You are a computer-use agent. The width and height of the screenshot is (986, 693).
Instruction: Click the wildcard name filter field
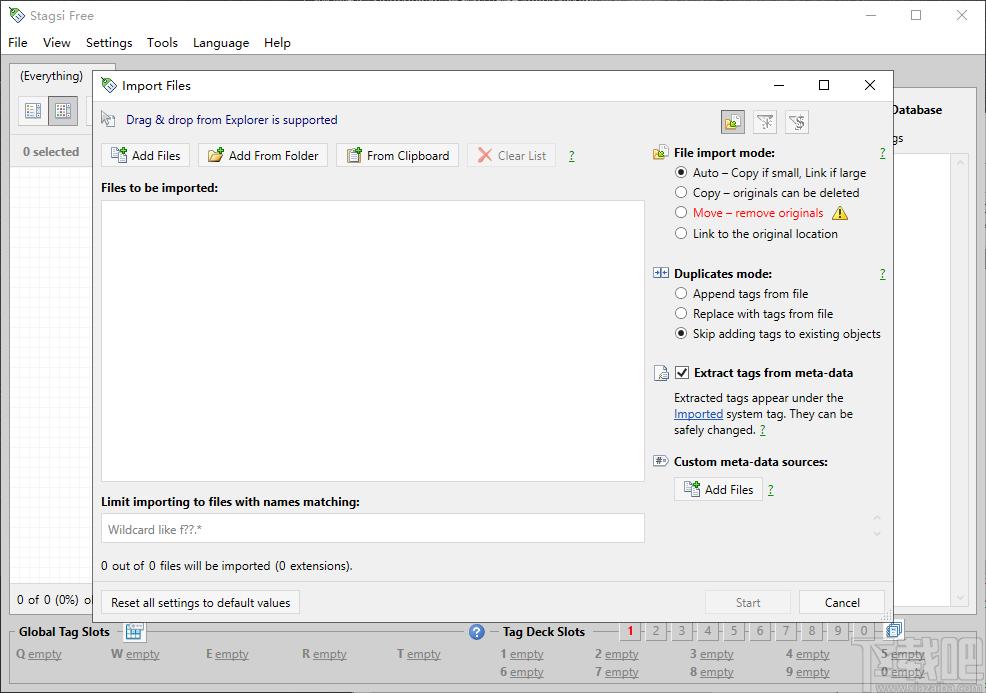(x=373, y=528)
